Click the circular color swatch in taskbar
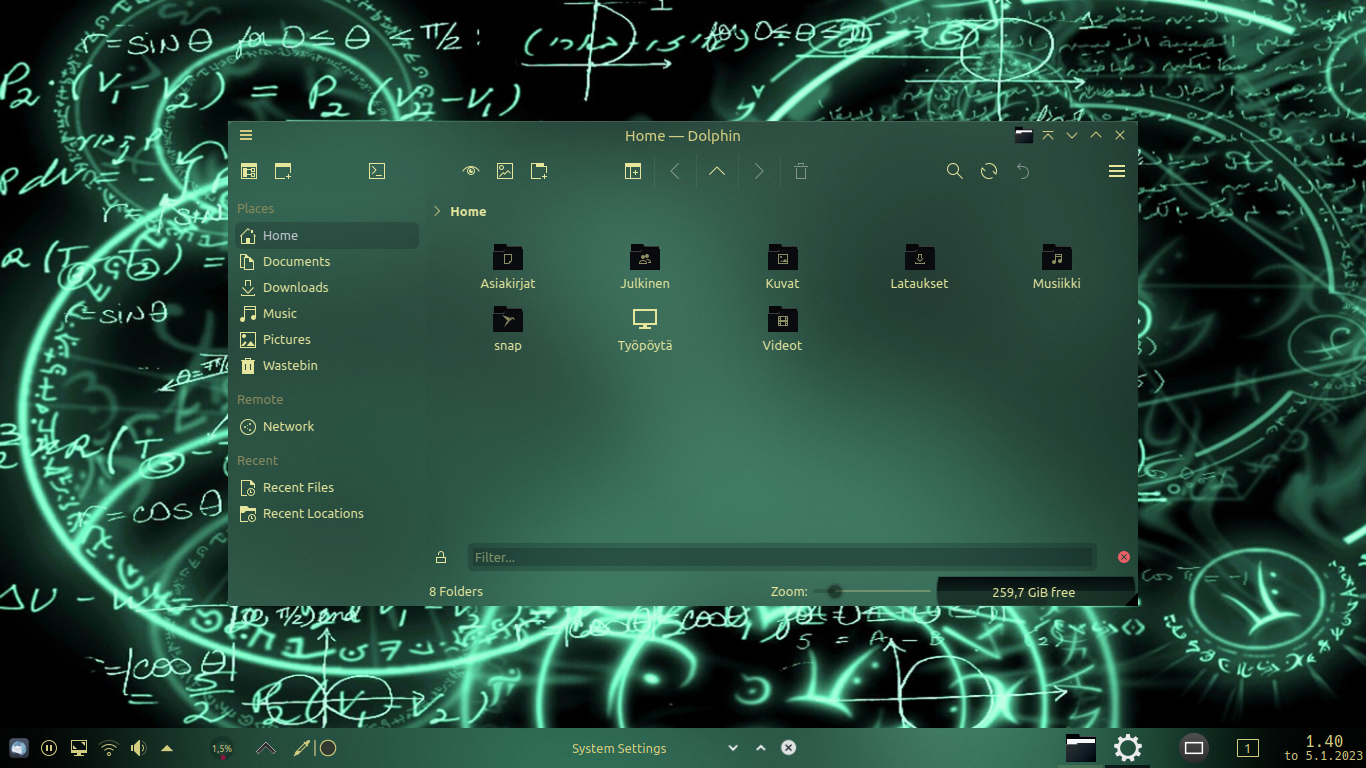 [x=327, y=748]
